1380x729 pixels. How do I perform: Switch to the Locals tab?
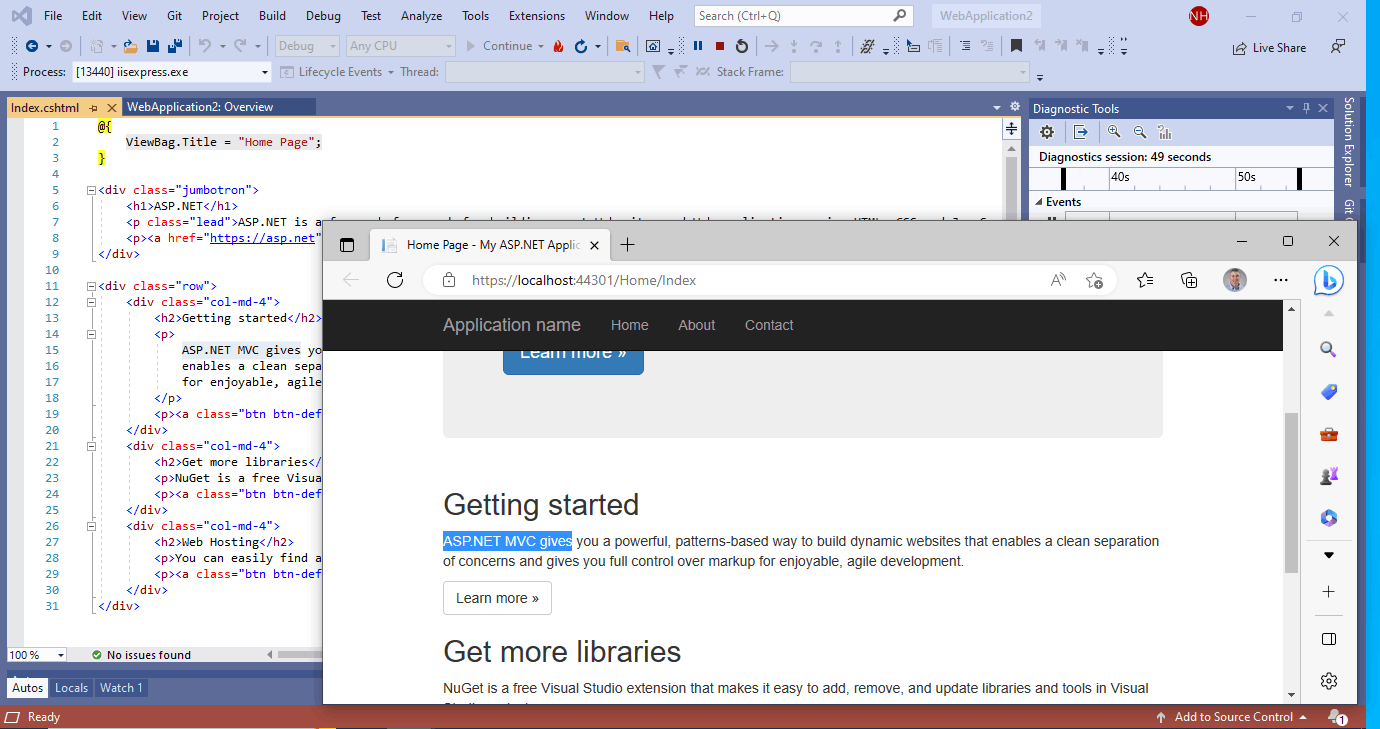(x=71, y=688)
